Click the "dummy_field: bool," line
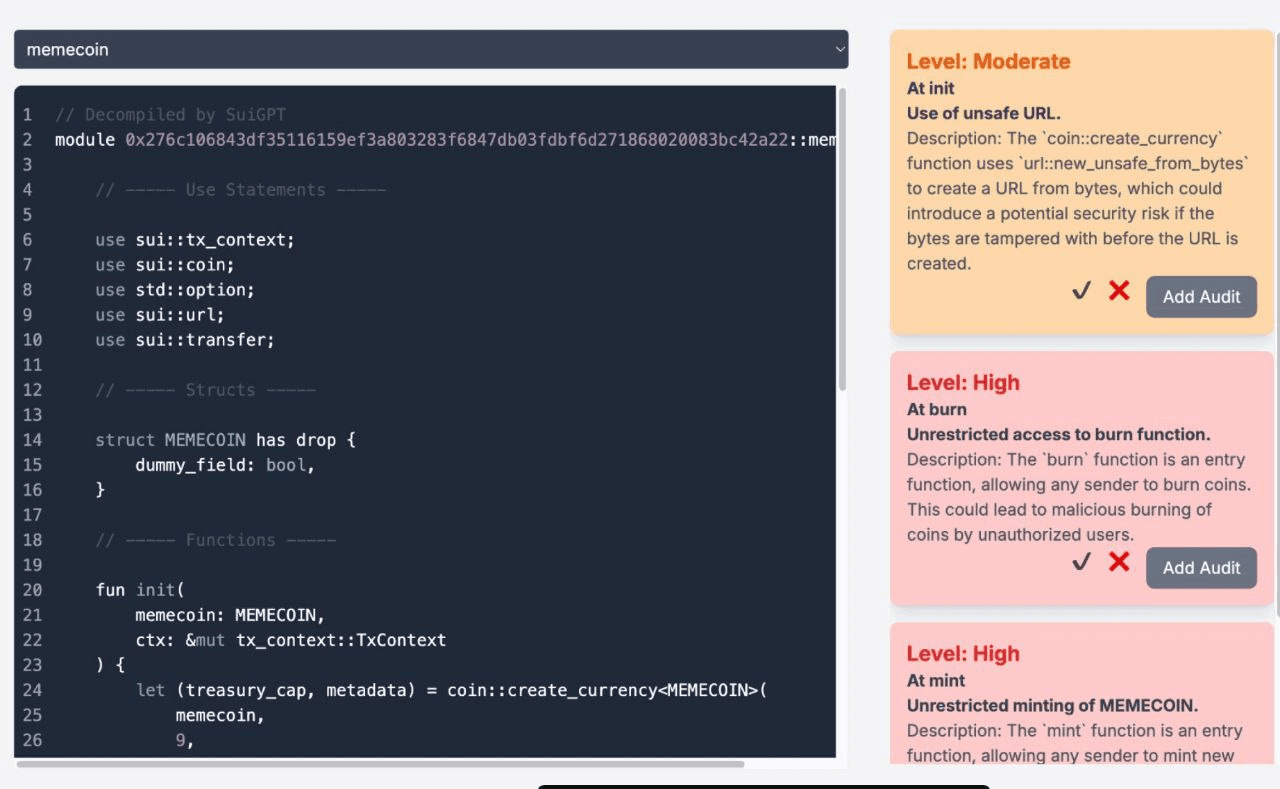The width and height of the screenshot is (1280, 789). coord(225,465)
